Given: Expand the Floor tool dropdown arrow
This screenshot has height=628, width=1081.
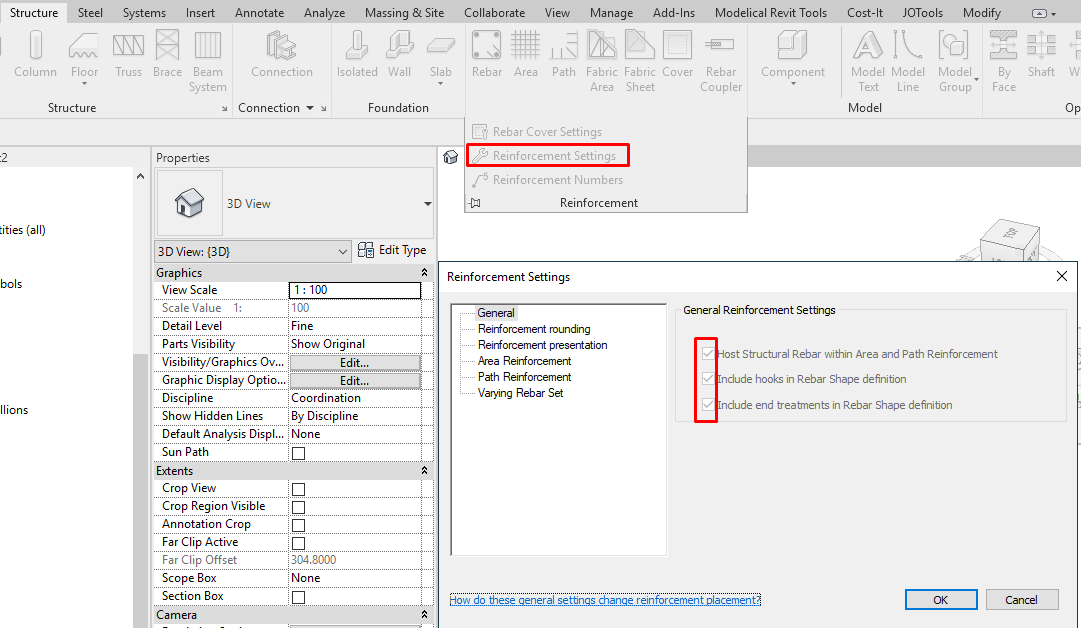Looking at the screenshot, I should click(84, 84).
